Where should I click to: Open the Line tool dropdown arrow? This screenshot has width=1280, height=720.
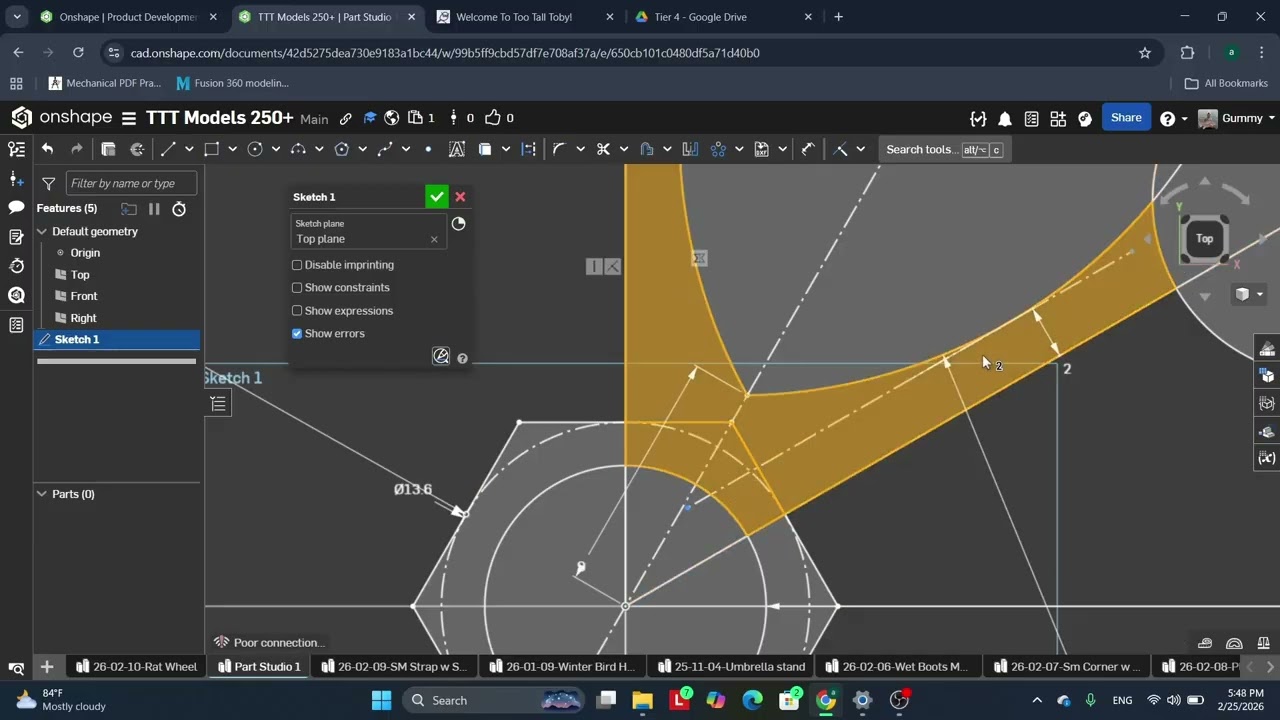click(189, 149)
